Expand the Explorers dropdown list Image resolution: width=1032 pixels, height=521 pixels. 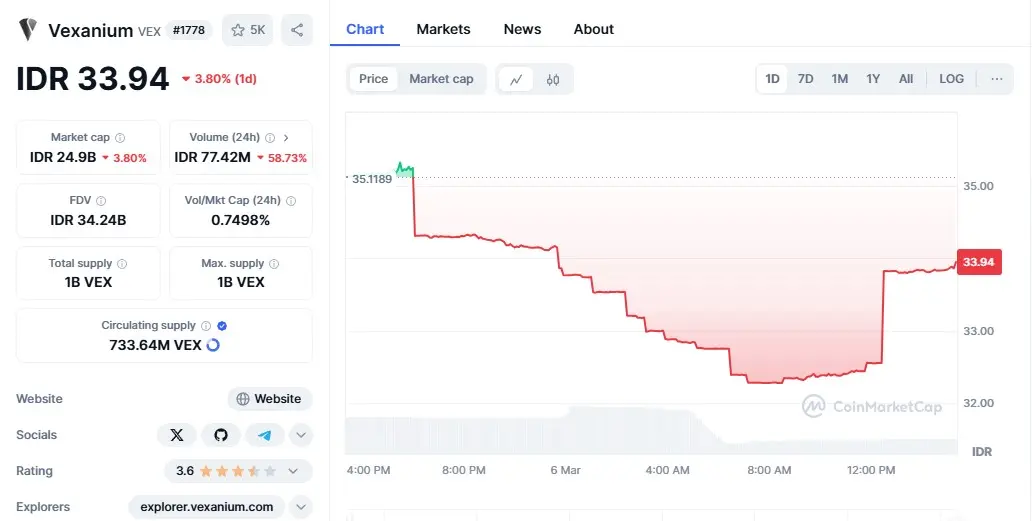pyautogui.click(x=301, y=507)
